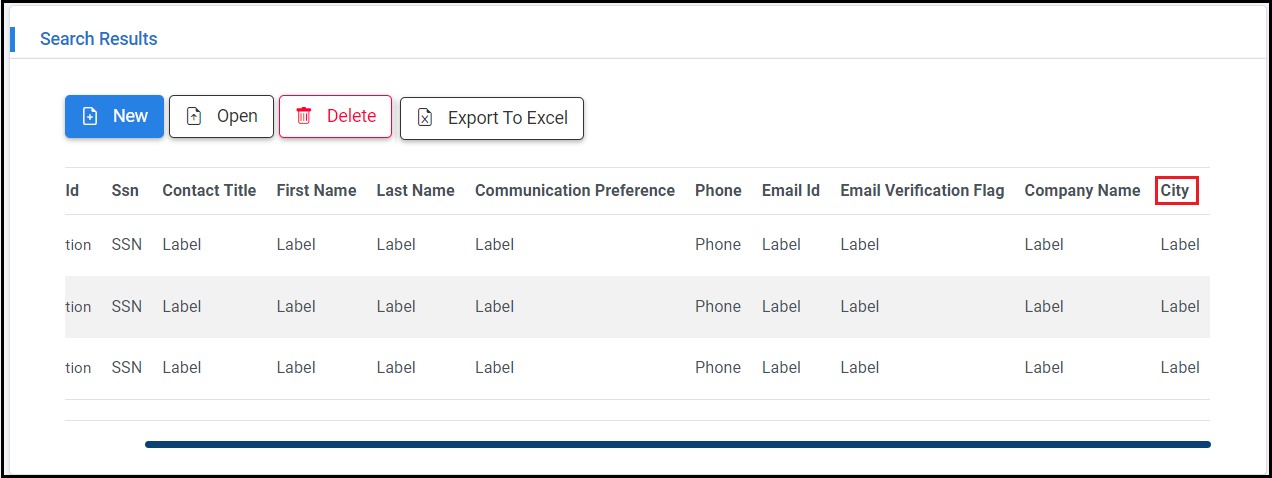Sort by the City column header

pos(1175,190)
